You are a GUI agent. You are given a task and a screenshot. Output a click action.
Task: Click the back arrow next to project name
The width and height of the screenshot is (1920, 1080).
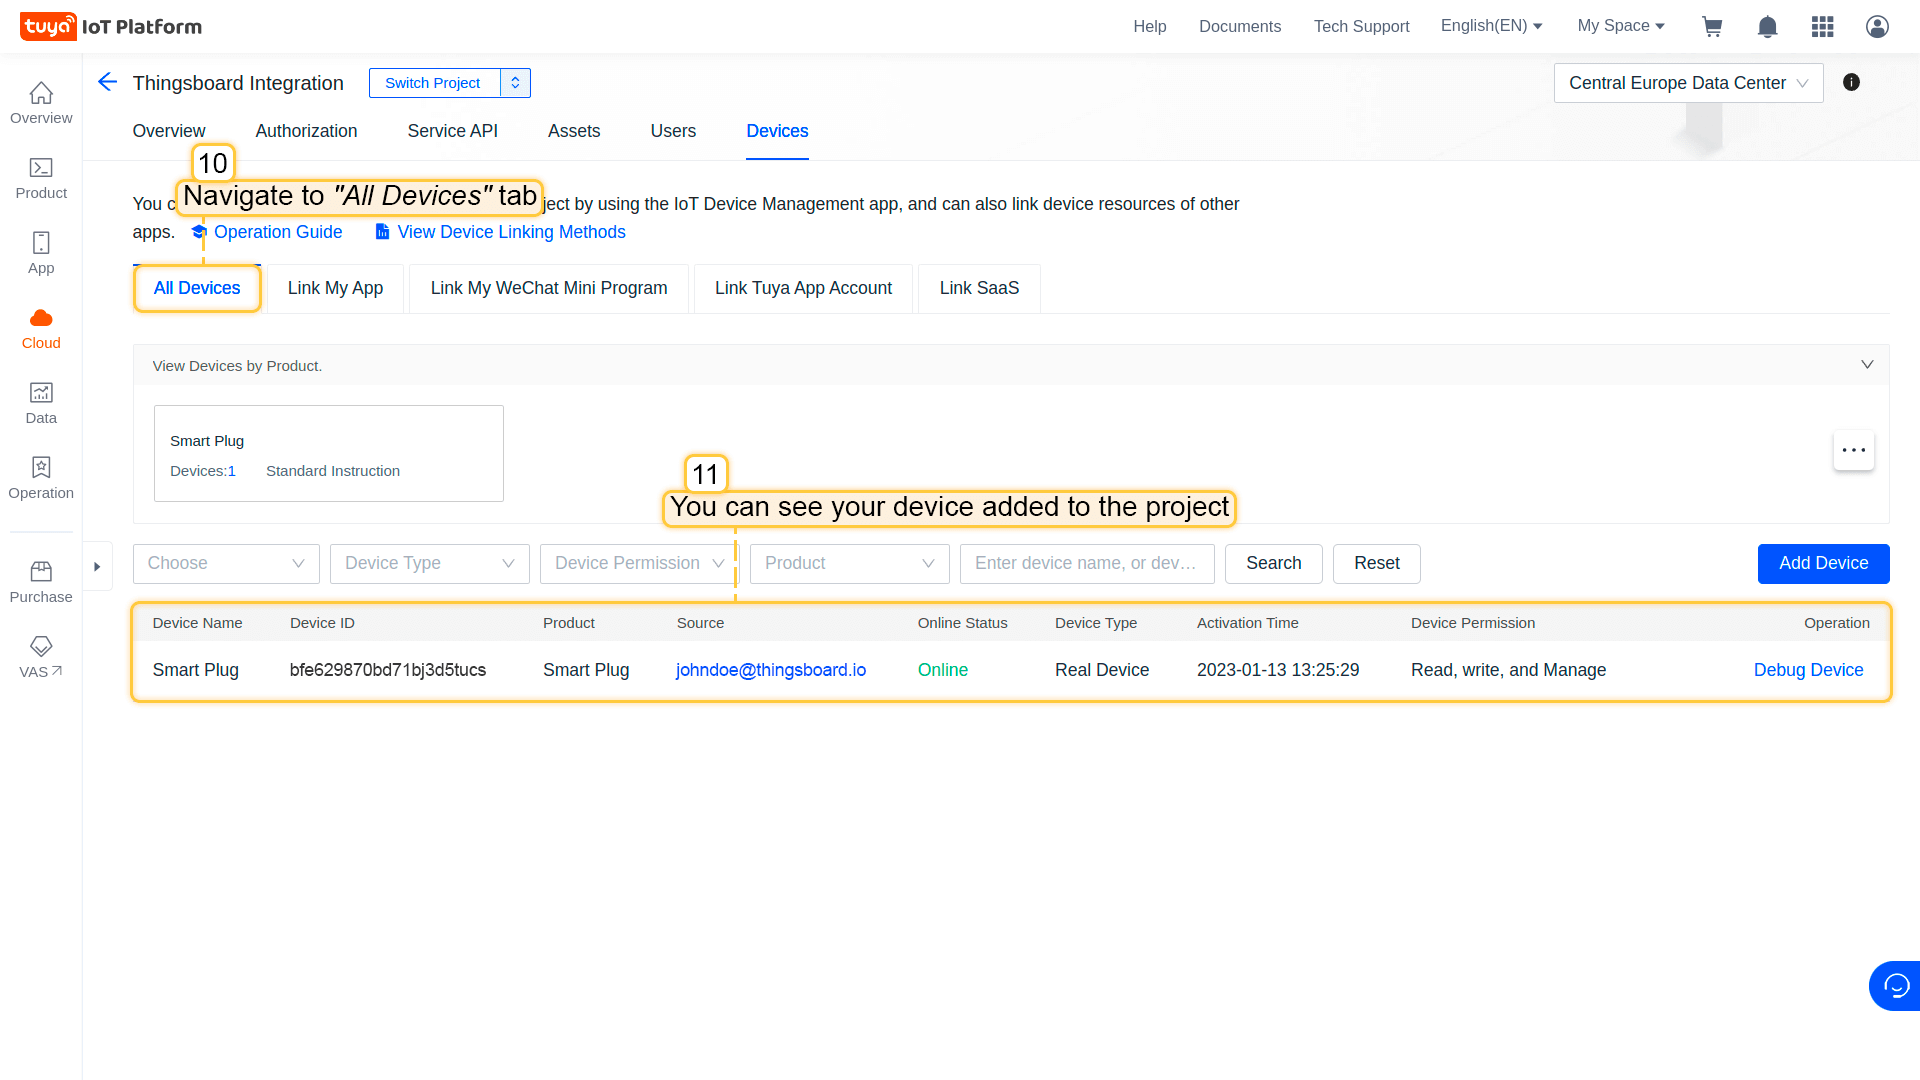click(108, 82)
